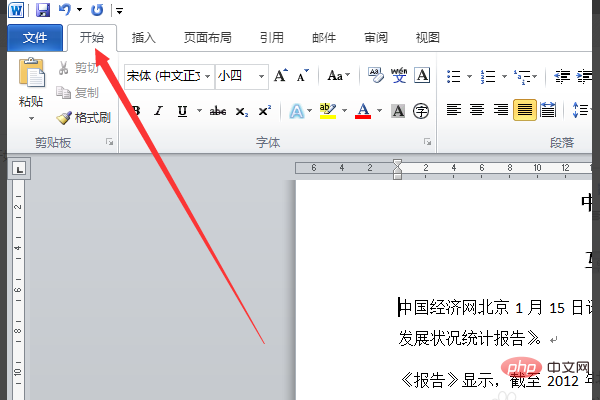Switch to the 页面布局 tab
The width and height of the screenshot is (600, 400).
click(x=207, y=38)
